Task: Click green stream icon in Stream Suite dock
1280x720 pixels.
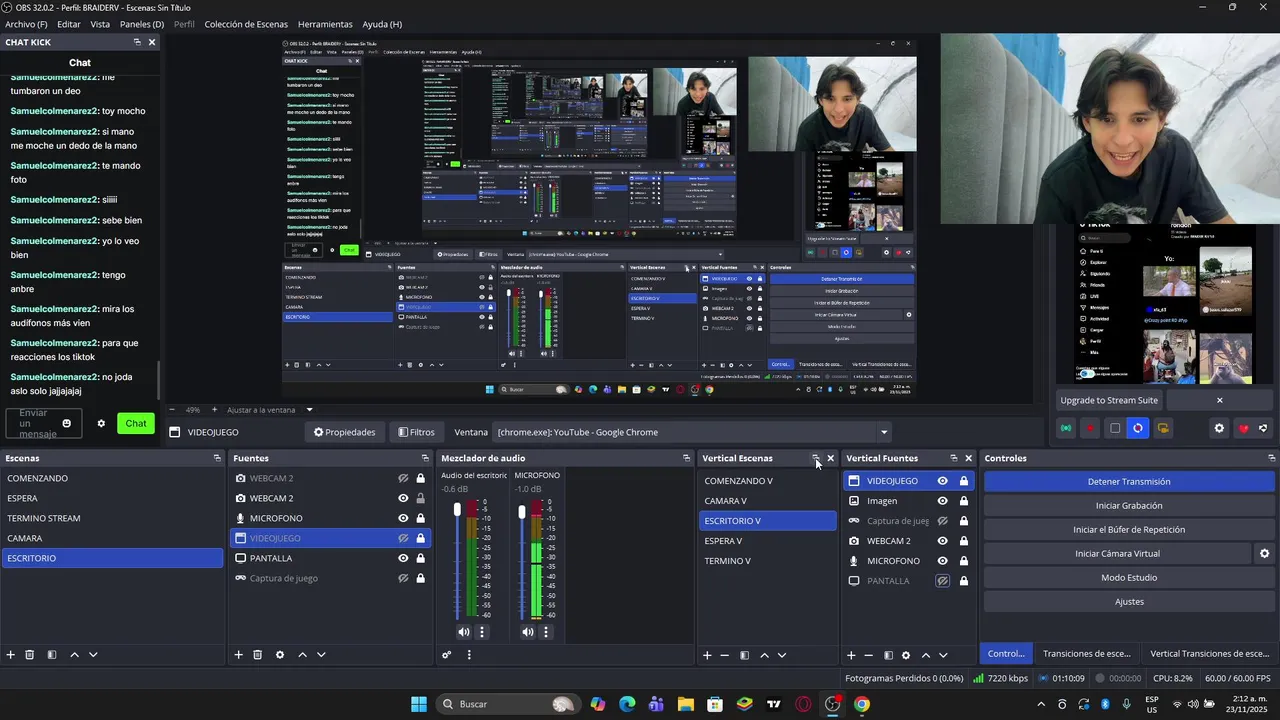Action: coord(1066,428)
